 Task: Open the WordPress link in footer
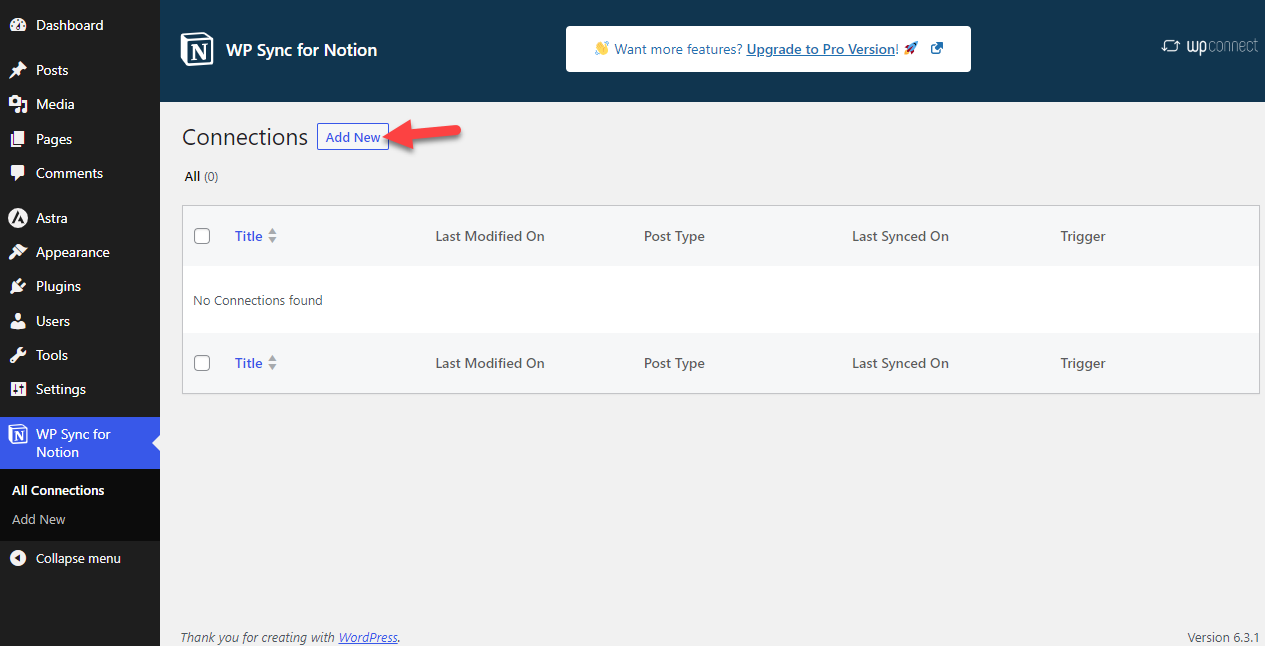(368, 637)
